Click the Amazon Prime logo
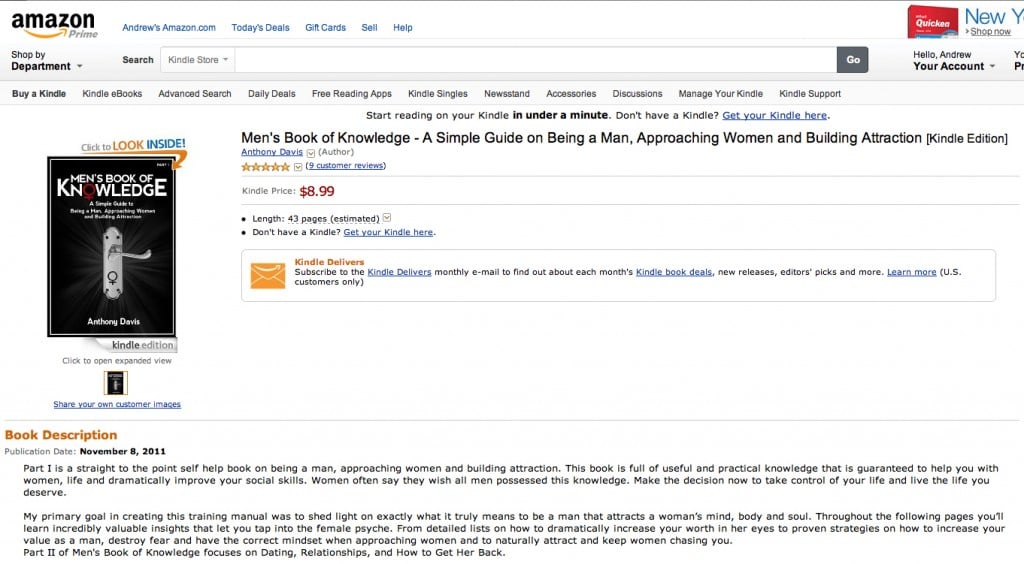 (54, 25)
